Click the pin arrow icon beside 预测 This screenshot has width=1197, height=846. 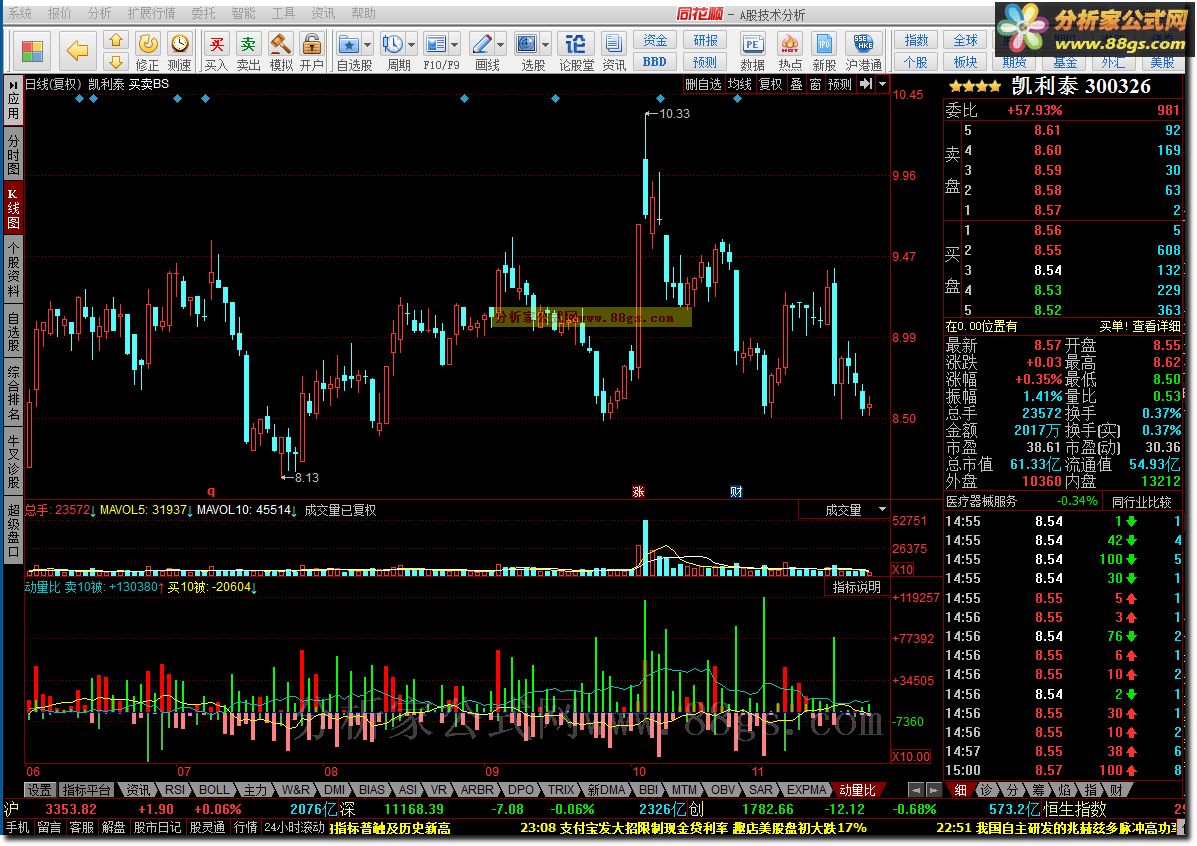[865, 84]
